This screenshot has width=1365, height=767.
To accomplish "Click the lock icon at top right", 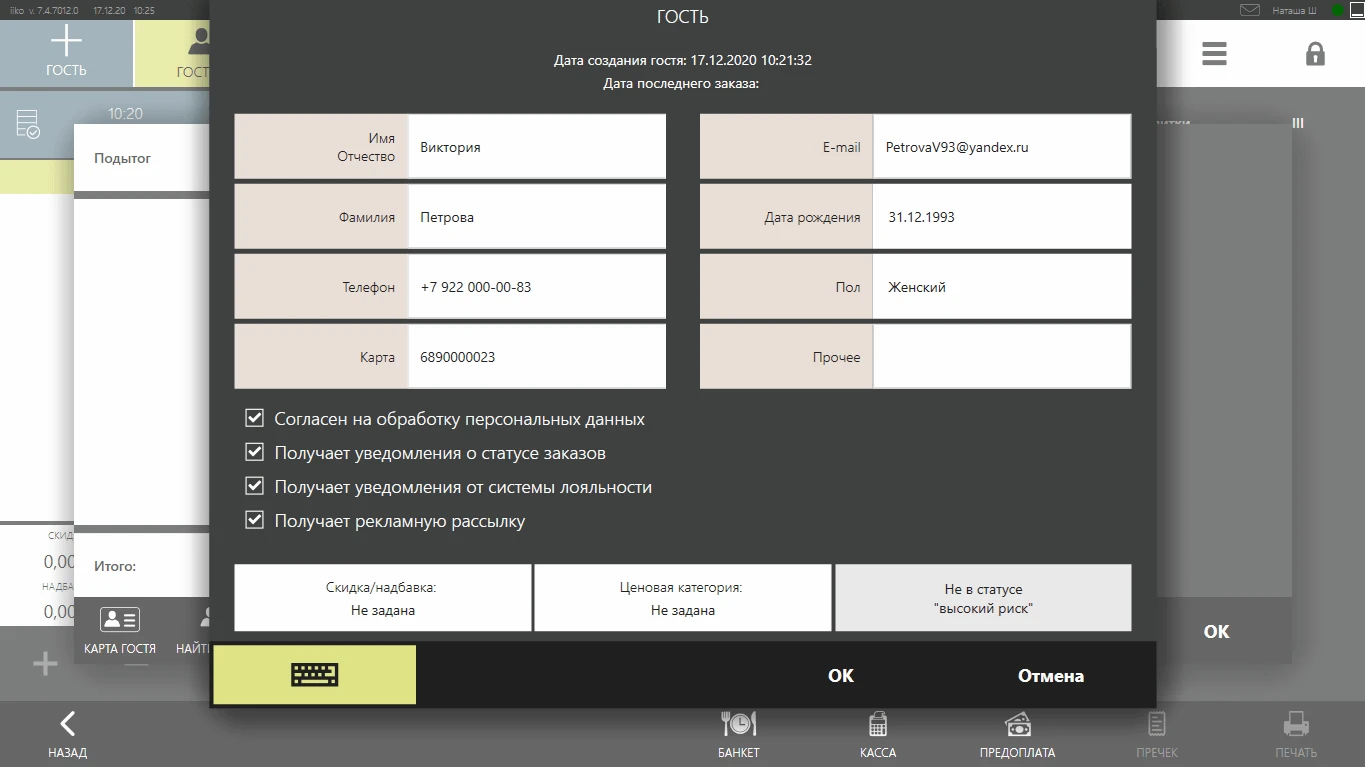I will point(1315,53).
